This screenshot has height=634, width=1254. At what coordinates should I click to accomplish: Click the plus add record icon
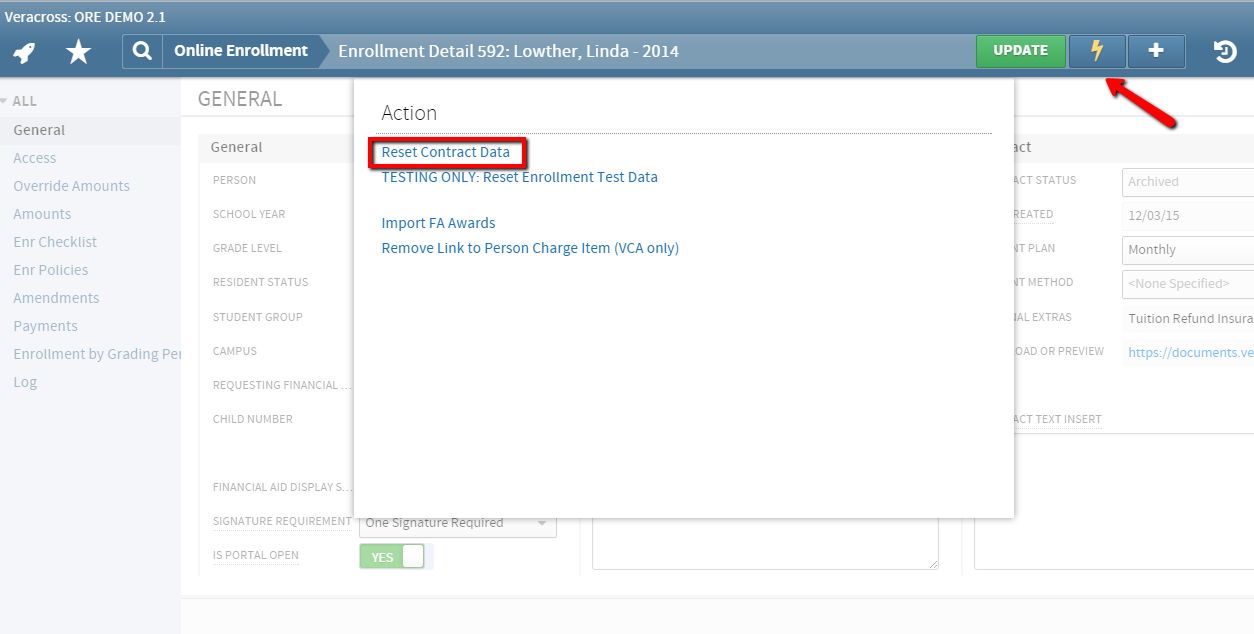(x=1156, y=51)
